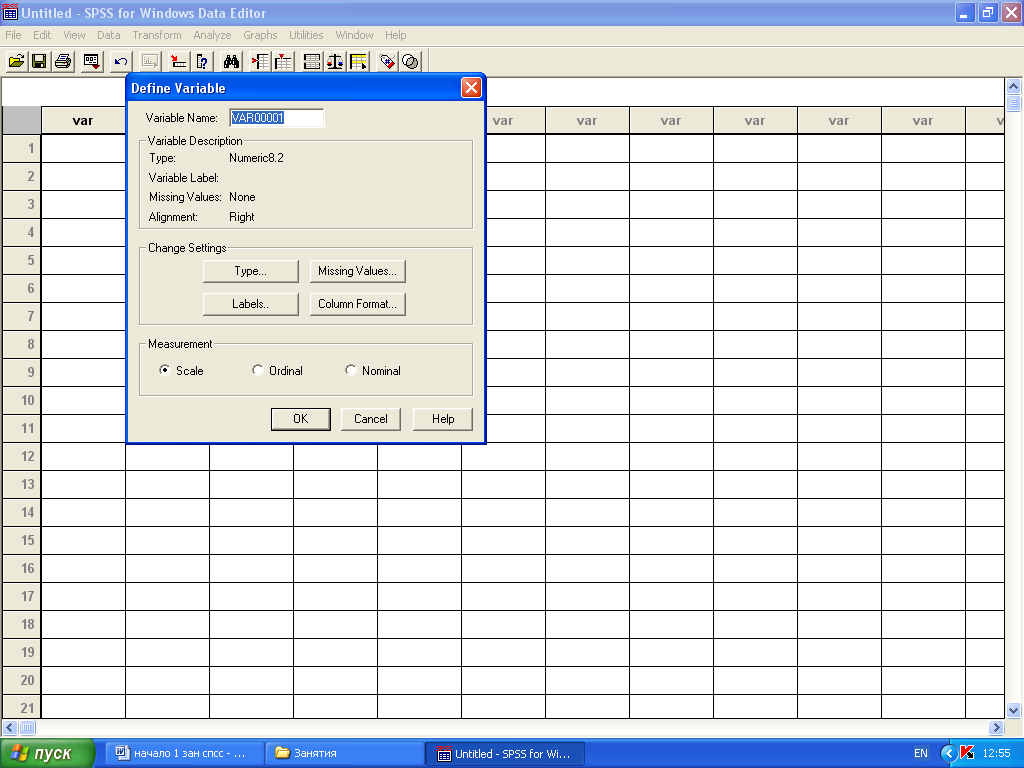The width and height of the screenshot is (1024, 768).
Task: Open the Window menu
Action: pos(354,35)
